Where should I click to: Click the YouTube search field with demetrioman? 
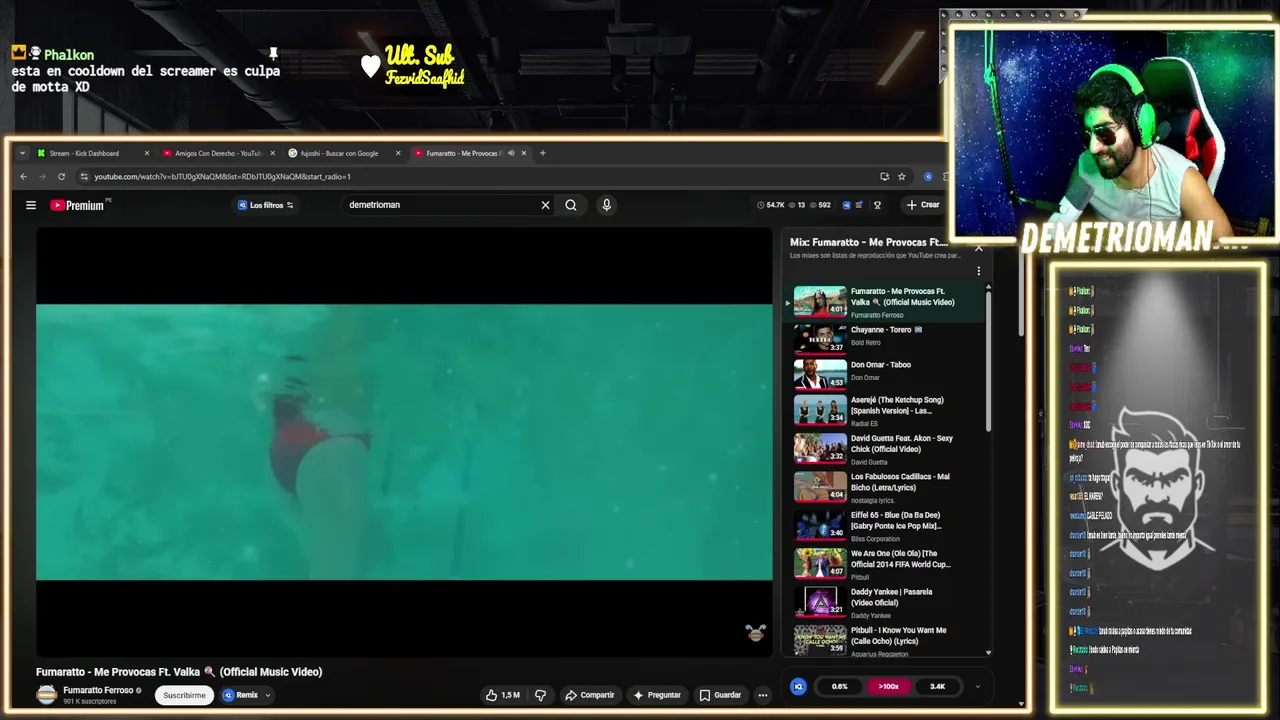point(440,205)
